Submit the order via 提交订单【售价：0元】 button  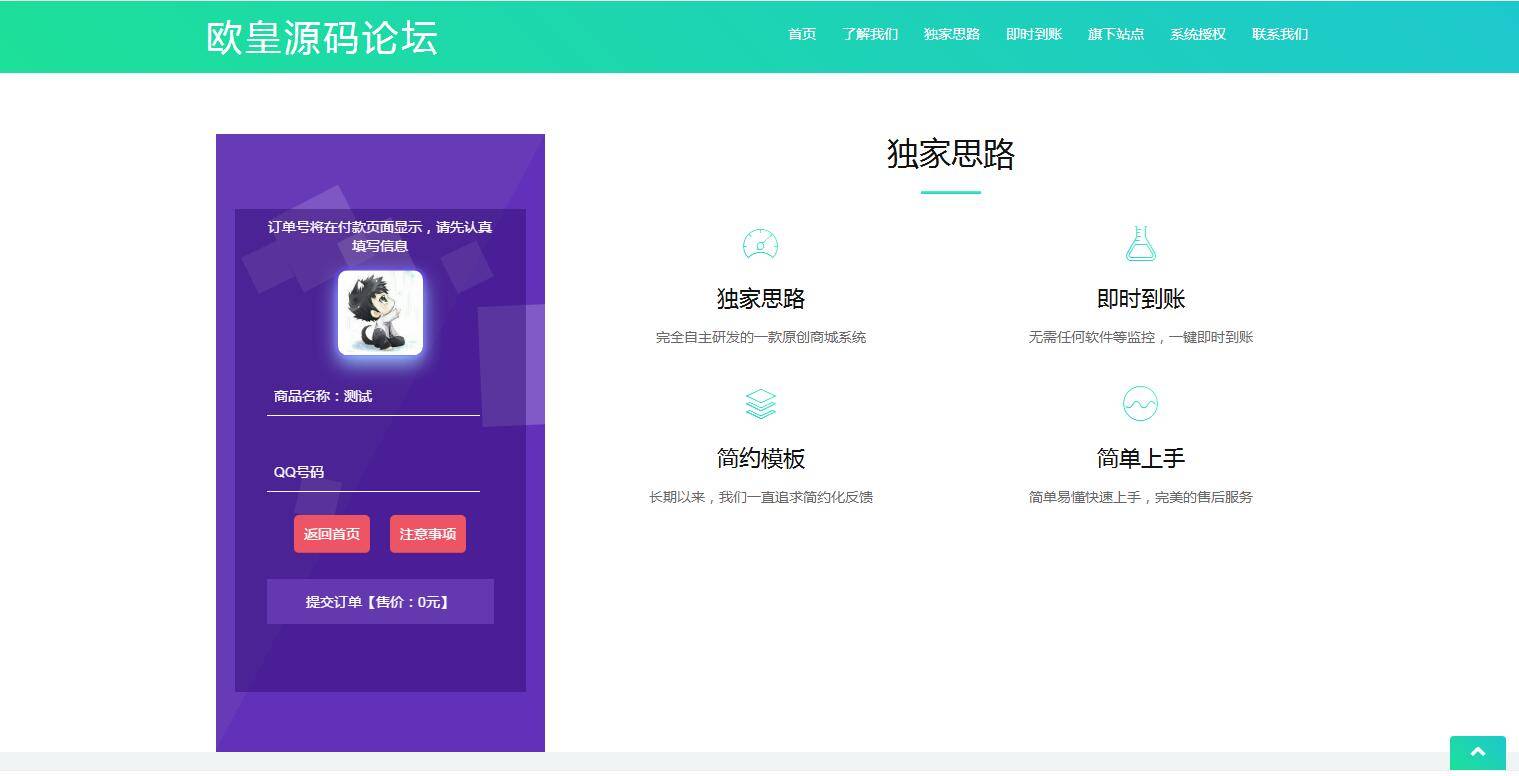tap(379, 601)
